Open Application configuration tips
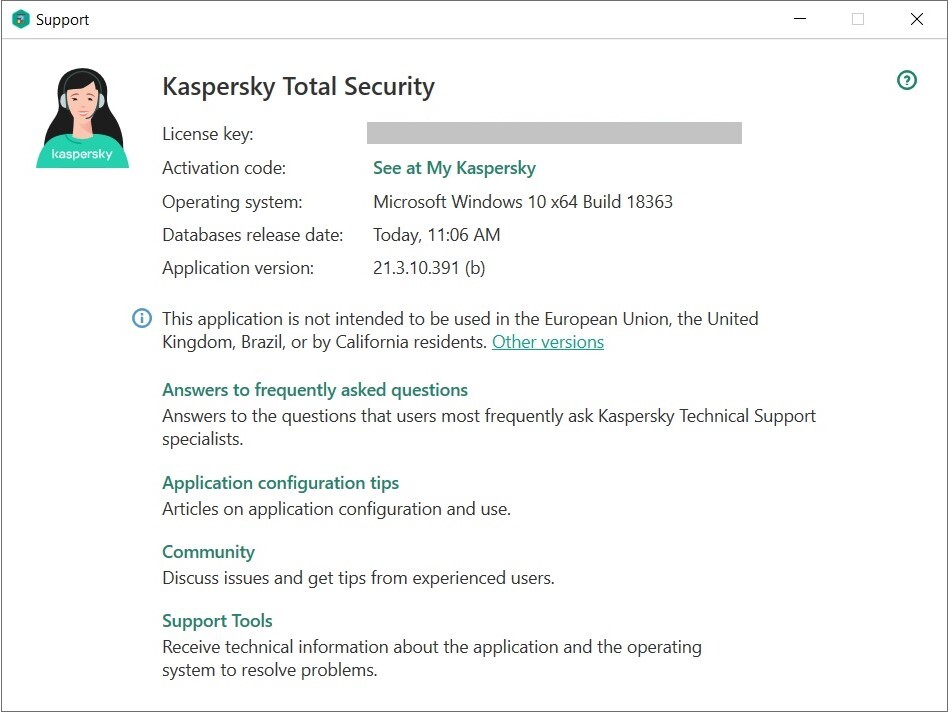The height and width of the screenshot is (712, 949). click(x=280, y=483)
